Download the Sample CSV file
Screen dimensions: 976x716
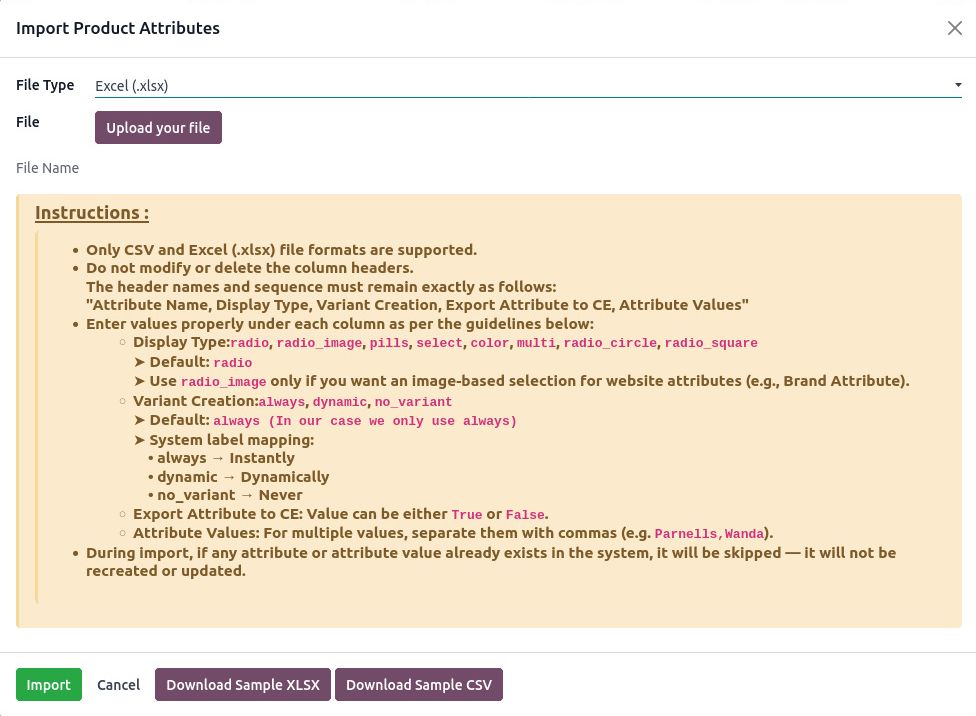[x=419, y=685]
